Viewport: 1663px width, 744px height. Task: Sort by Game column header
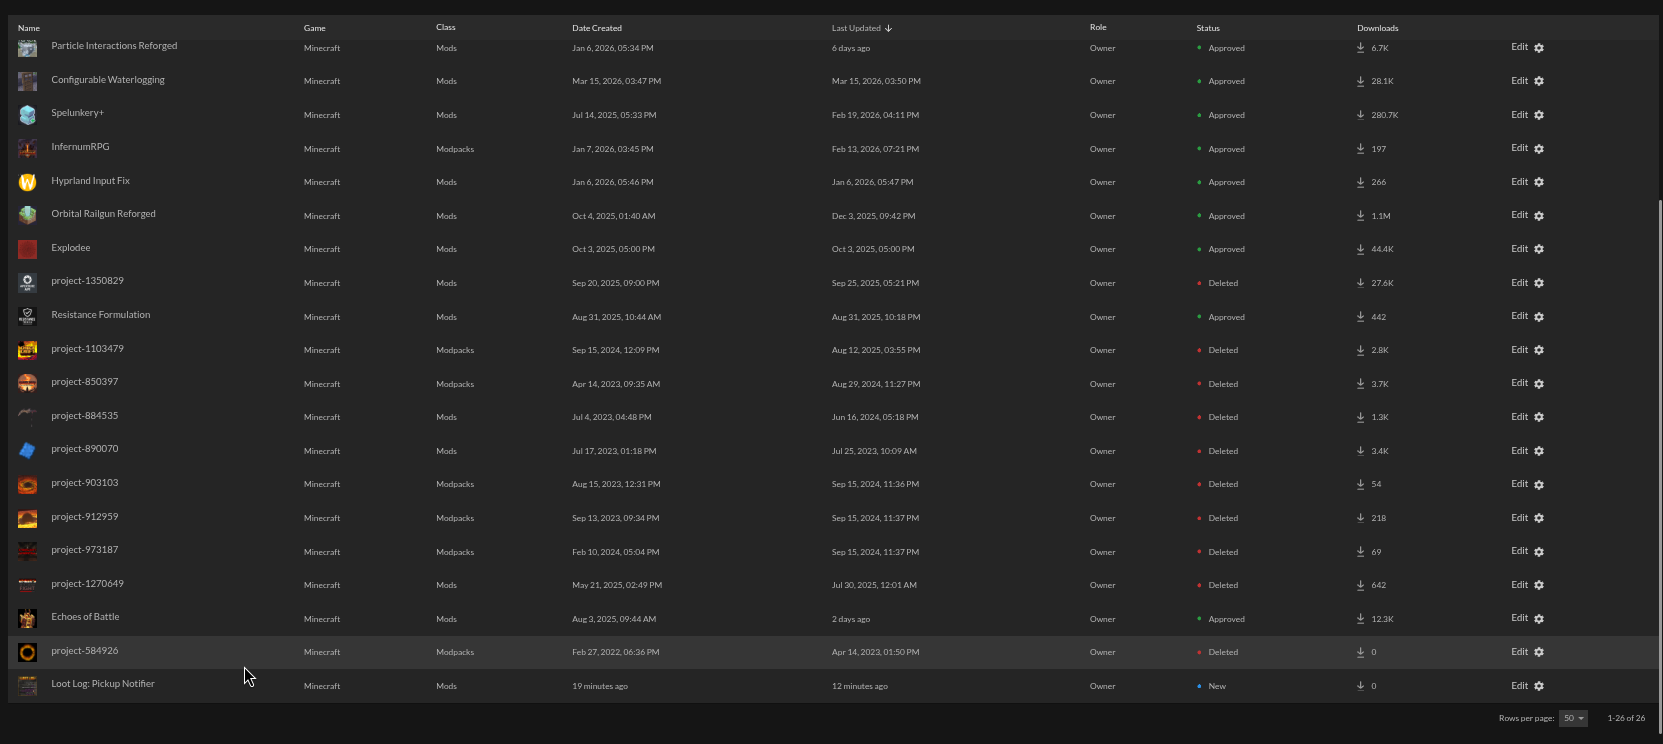pos(314,28)
